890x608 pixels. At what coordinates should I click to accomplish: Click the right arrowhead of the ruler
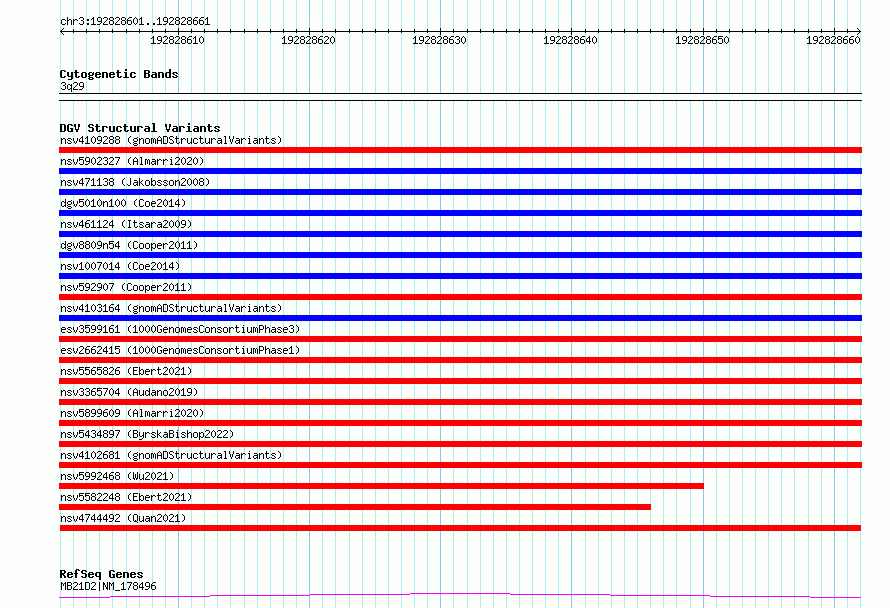859,31
